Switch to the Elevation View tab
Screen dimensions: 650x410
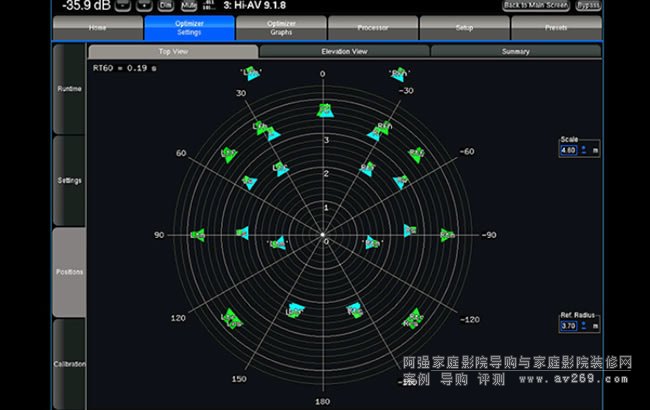tap(344, 50)
